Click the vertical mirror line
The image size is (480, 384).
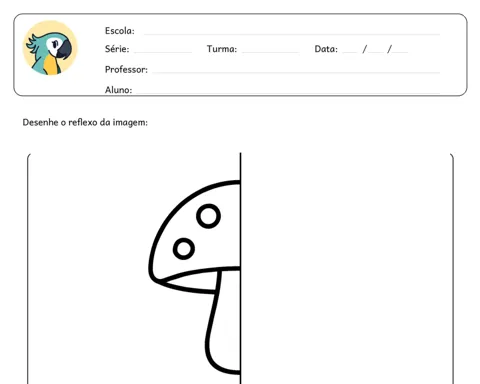240,268
